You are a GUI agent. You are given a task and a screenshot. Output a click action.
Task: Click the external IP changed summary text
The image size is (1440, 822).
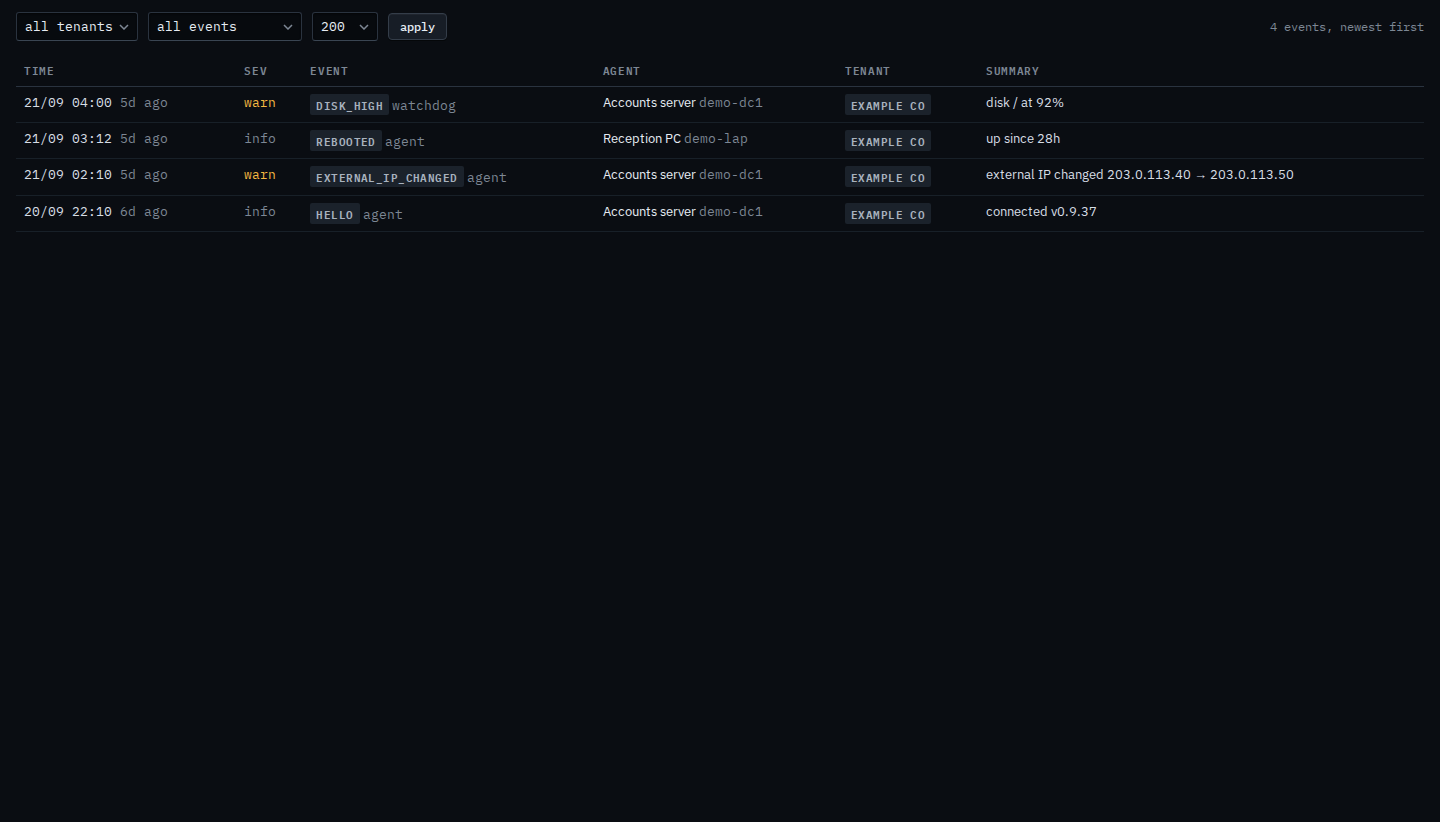[x=1140, y=175]
